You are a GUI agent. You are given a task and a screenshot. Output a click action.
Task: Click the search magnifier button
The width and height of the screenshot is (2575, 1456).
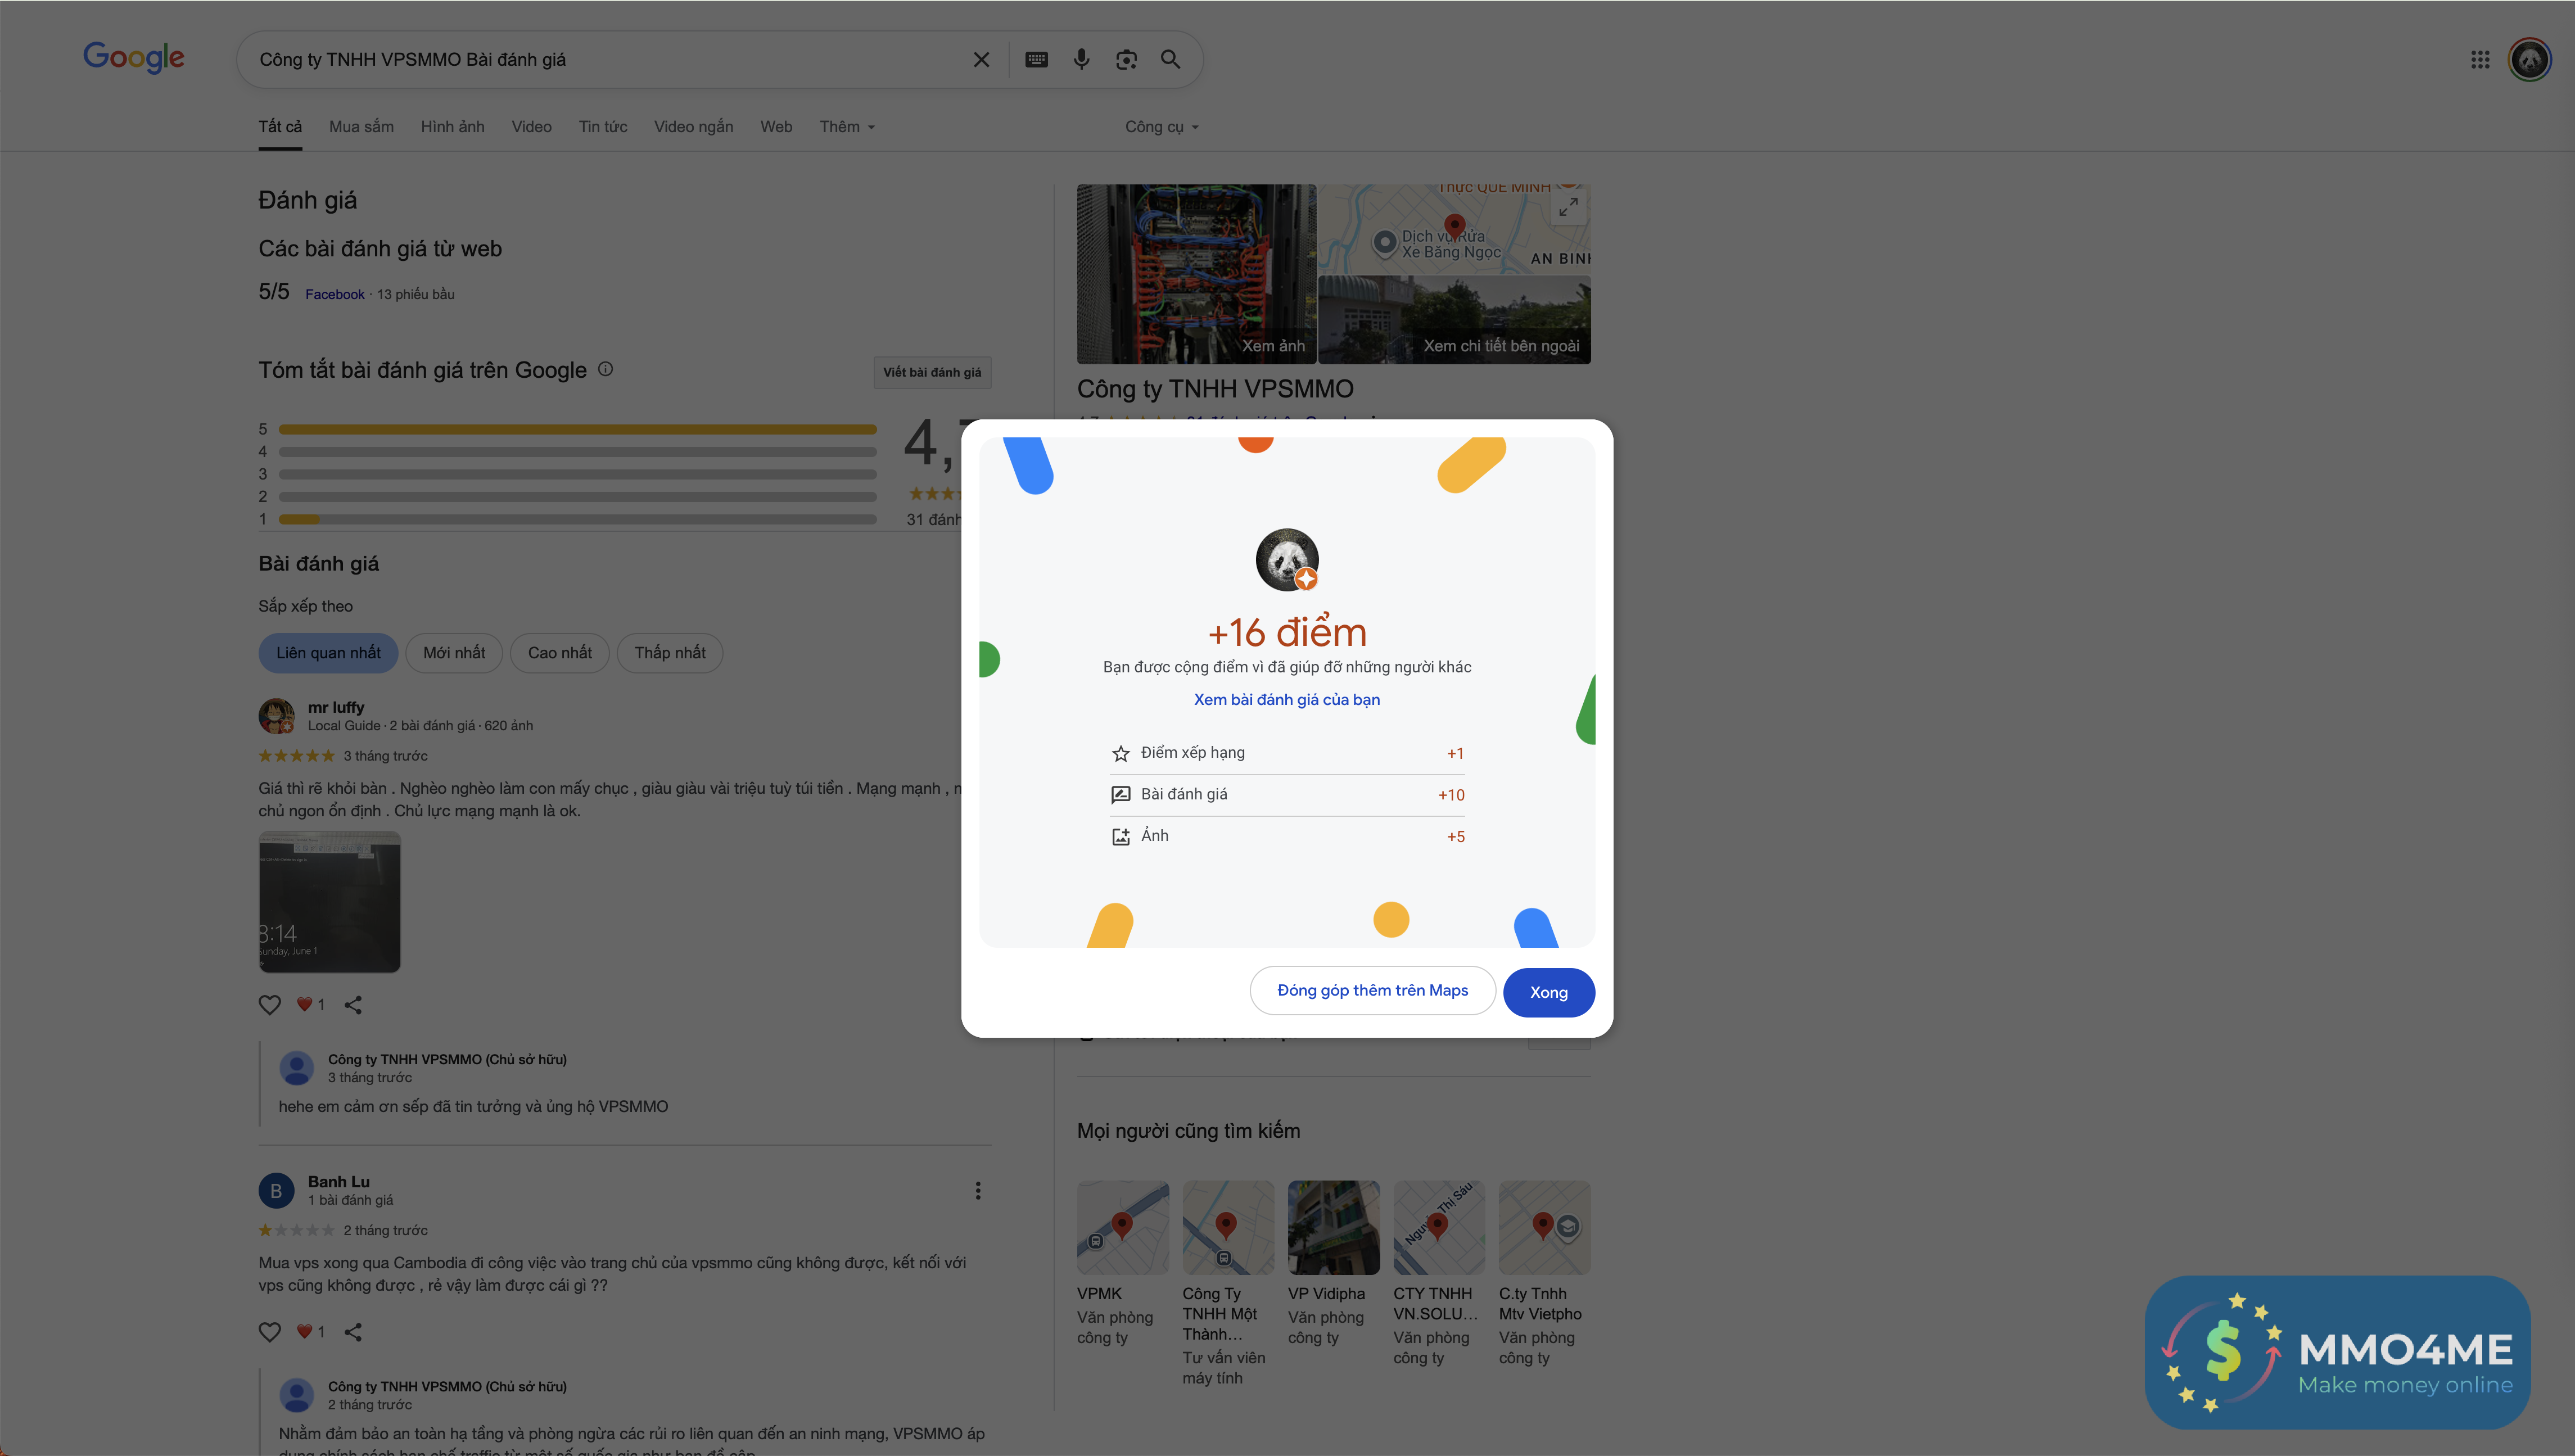tap(1170, 60)
